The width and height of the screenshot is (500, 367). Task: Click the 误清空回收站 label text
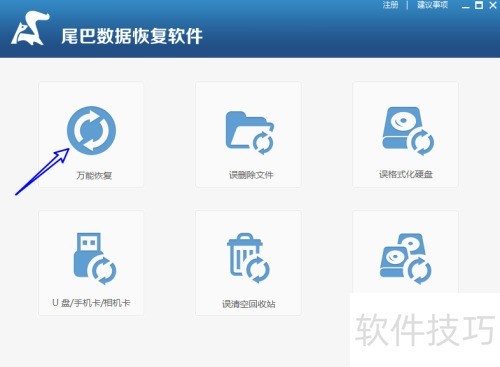point(249,304)
